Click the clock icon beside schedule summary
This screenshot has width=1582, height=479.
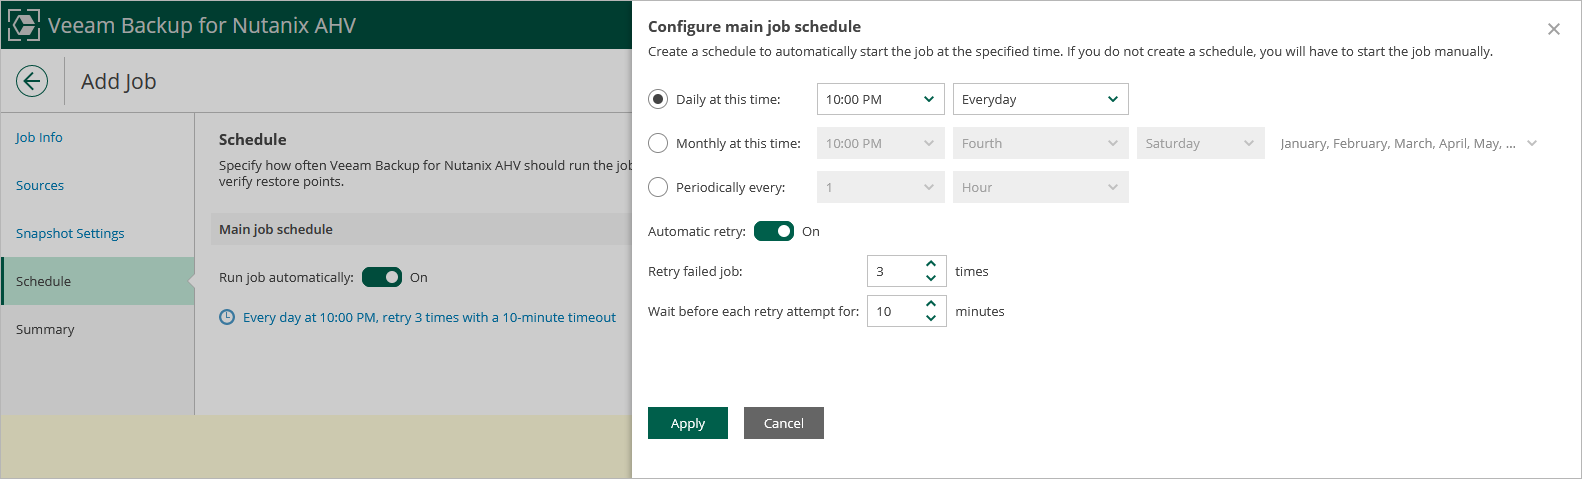coord(227,317)
